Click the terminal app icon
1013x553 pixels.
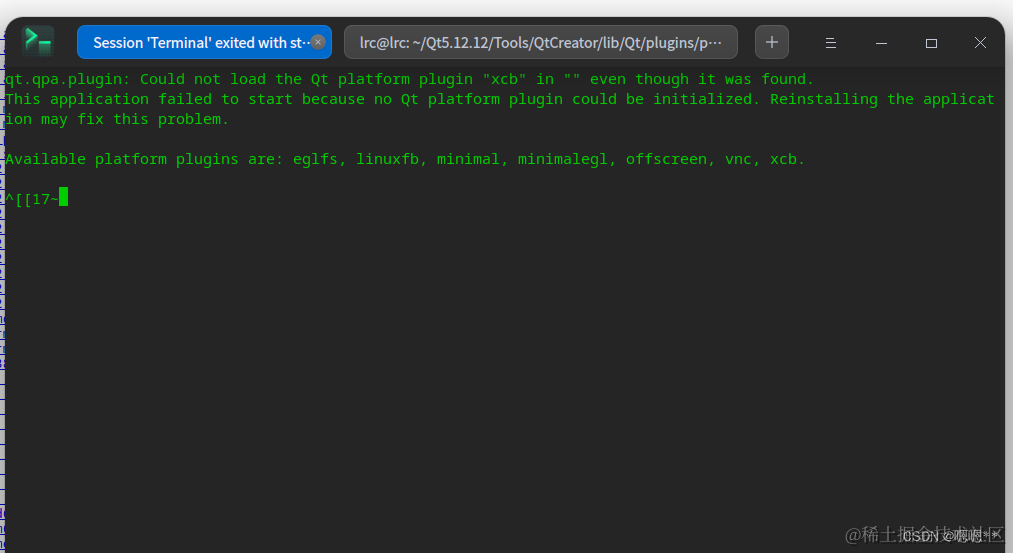(x=37, y=42)
